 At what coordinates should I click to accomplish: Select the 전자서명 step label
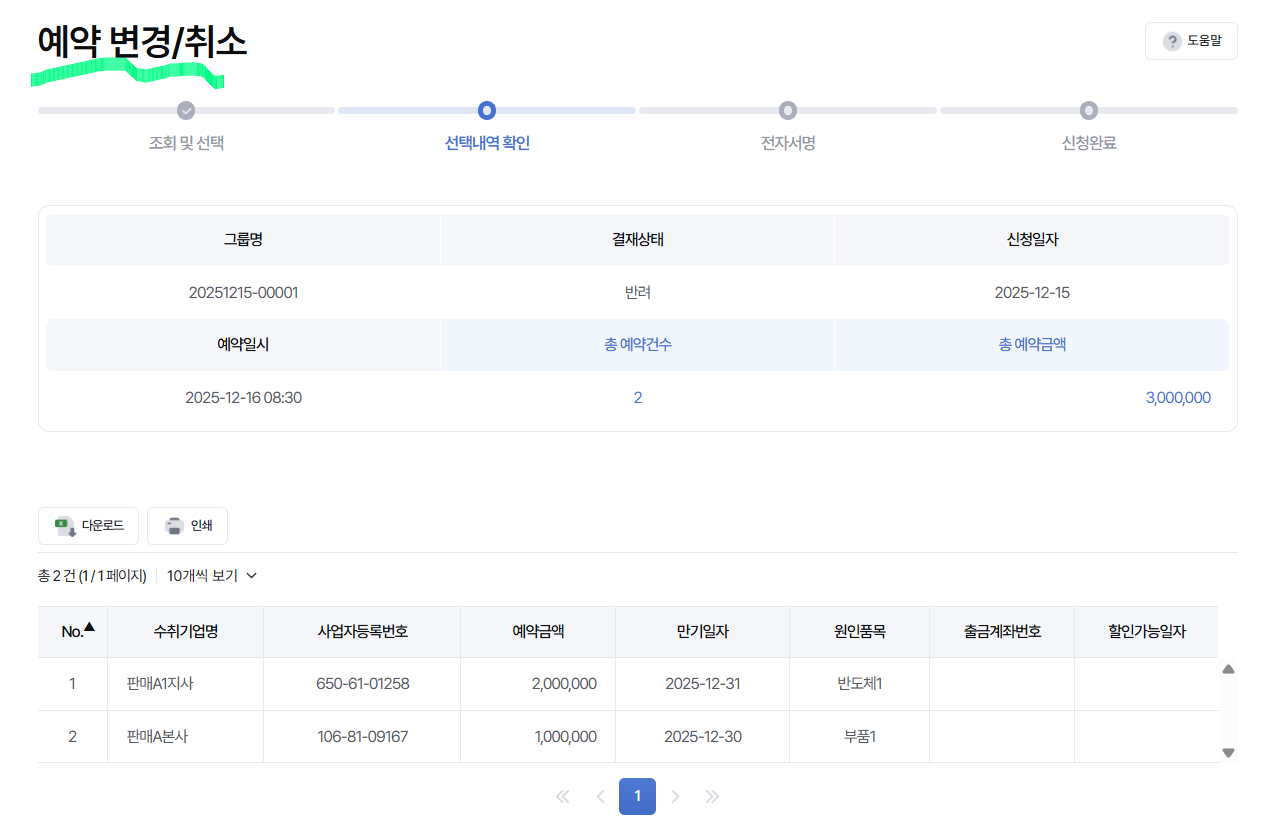pos(788,143)
